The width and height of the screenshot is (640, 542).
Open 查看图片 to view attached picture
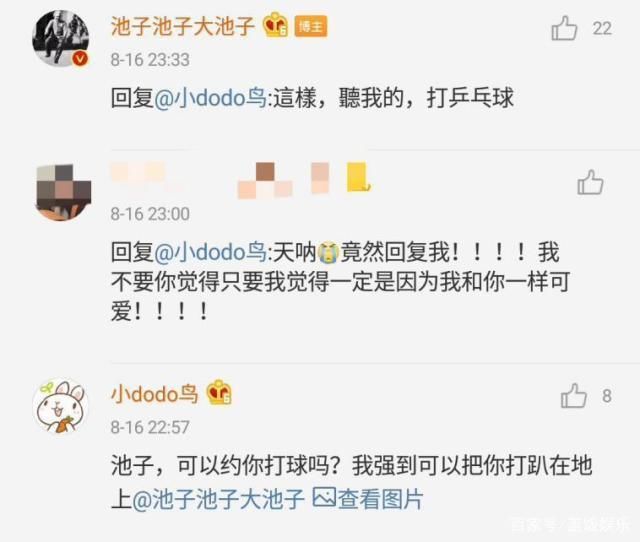coord(380,499)
